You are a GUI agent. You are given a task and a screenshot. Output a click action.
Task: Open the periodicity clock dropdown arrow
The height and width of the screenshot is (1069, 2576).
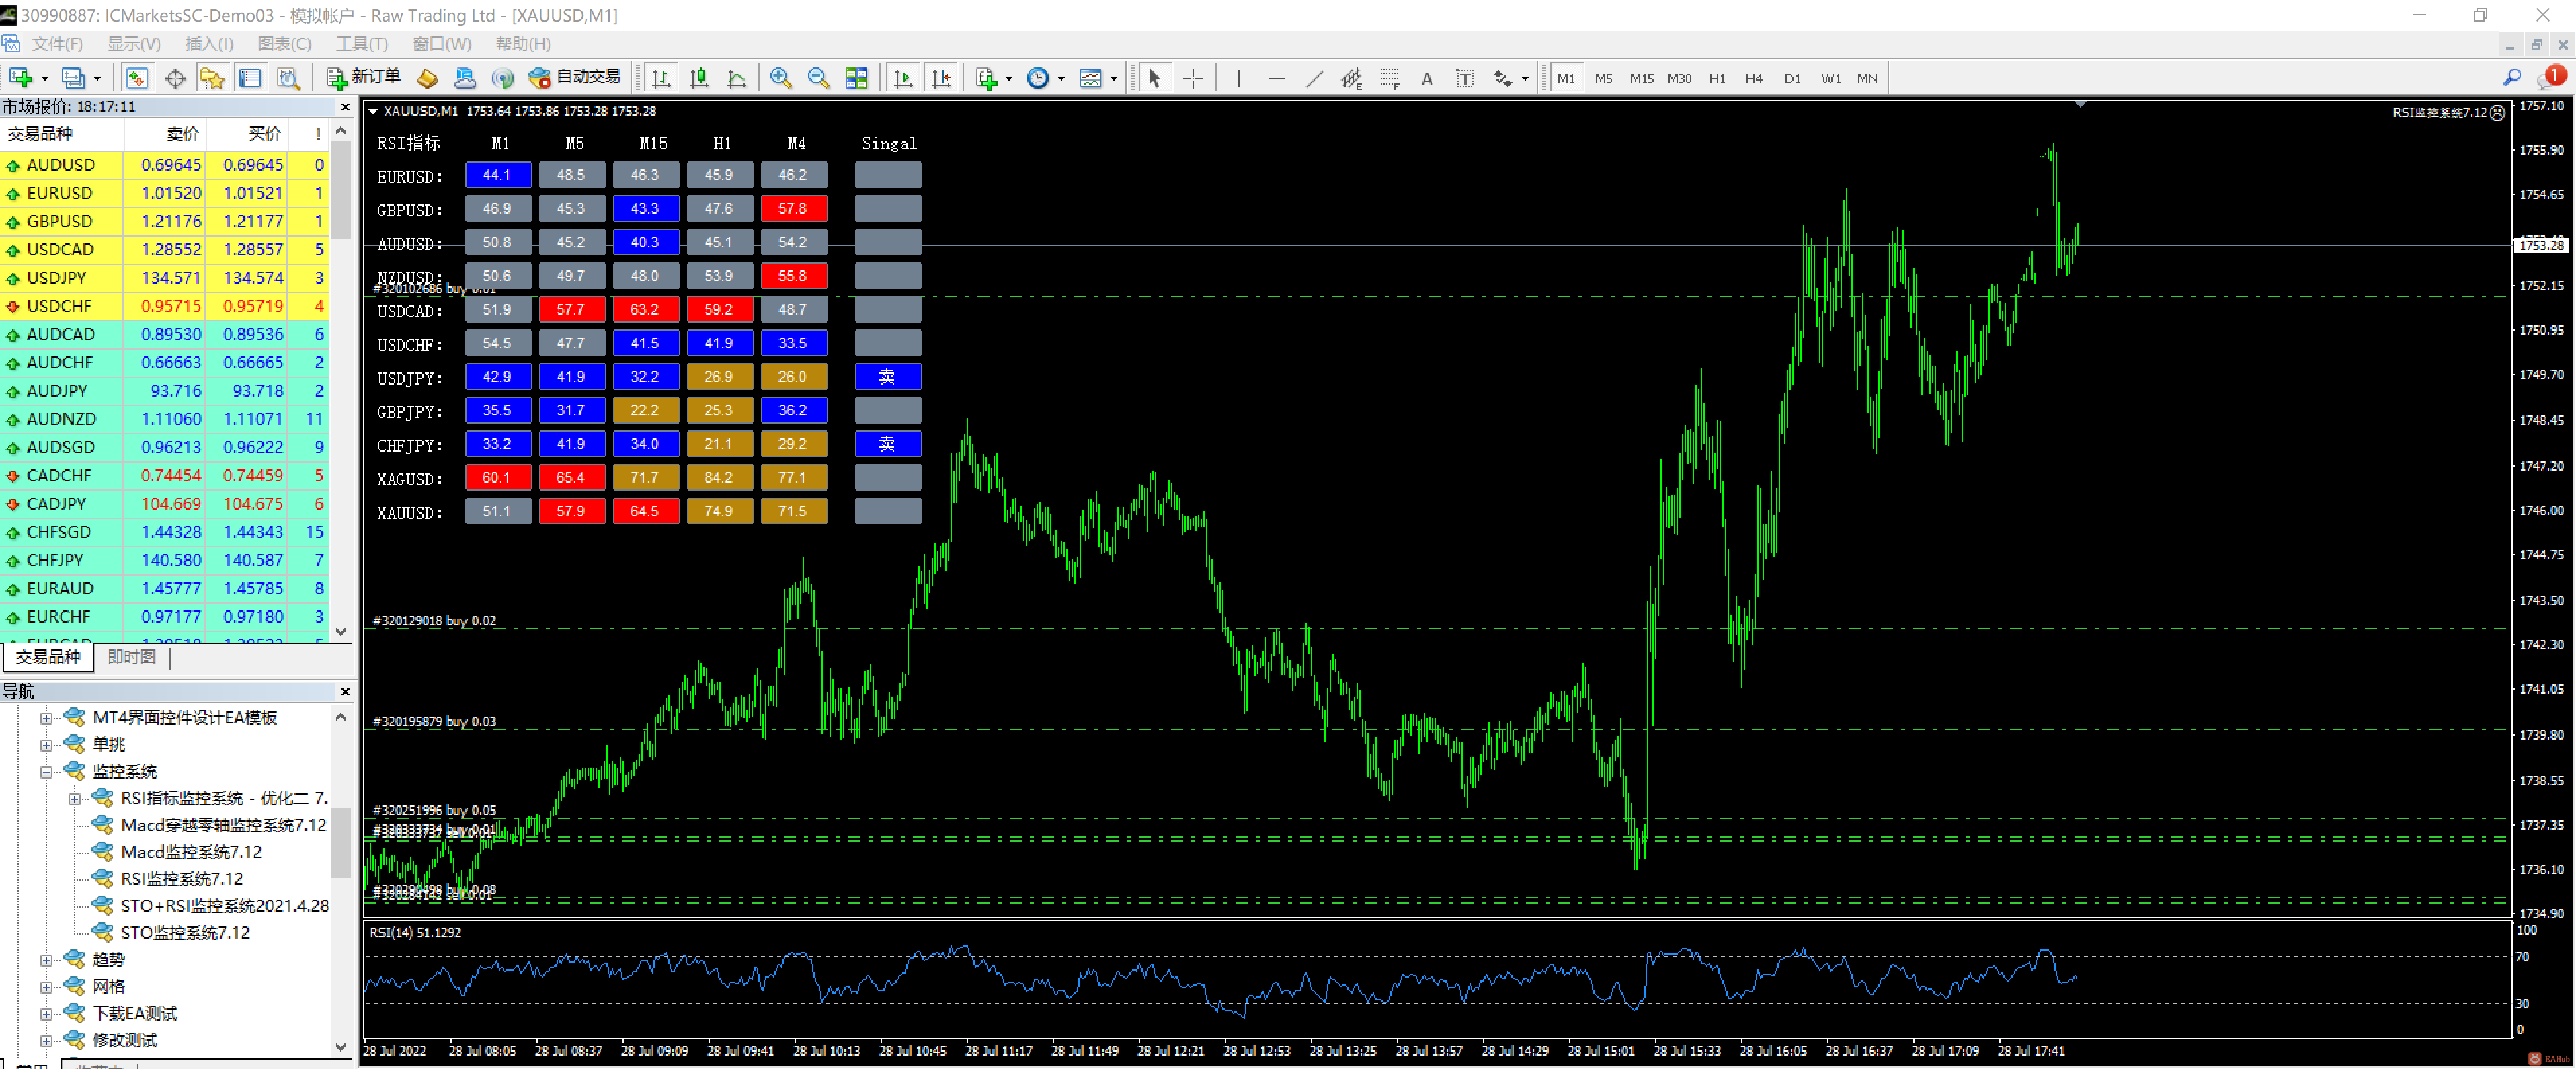(x=1061, y=78)
